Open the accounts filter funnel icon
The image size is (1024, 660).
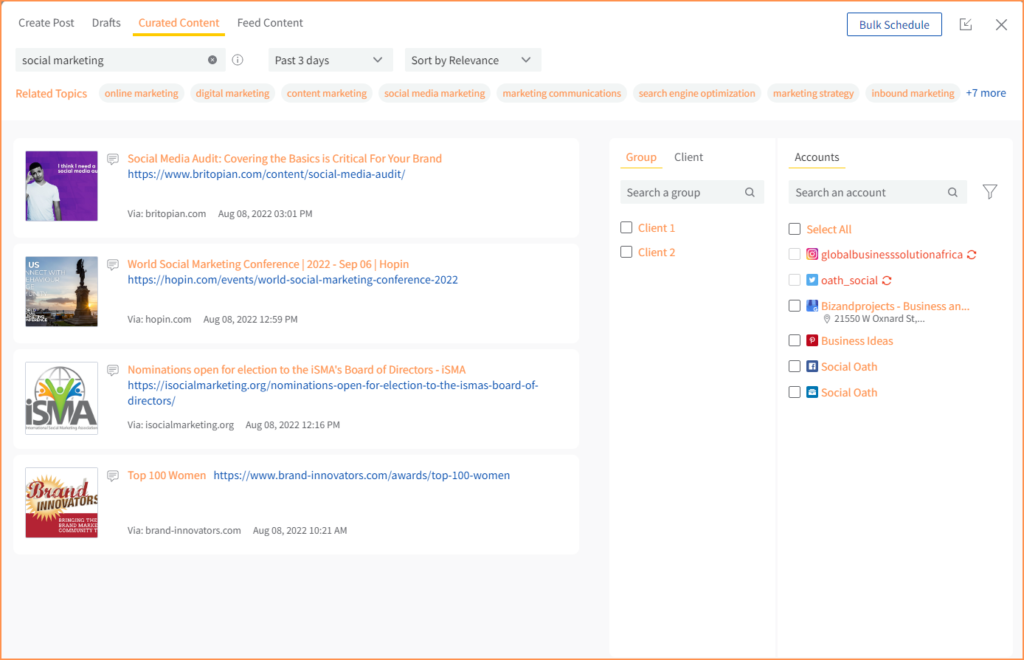tap(990, 191)
